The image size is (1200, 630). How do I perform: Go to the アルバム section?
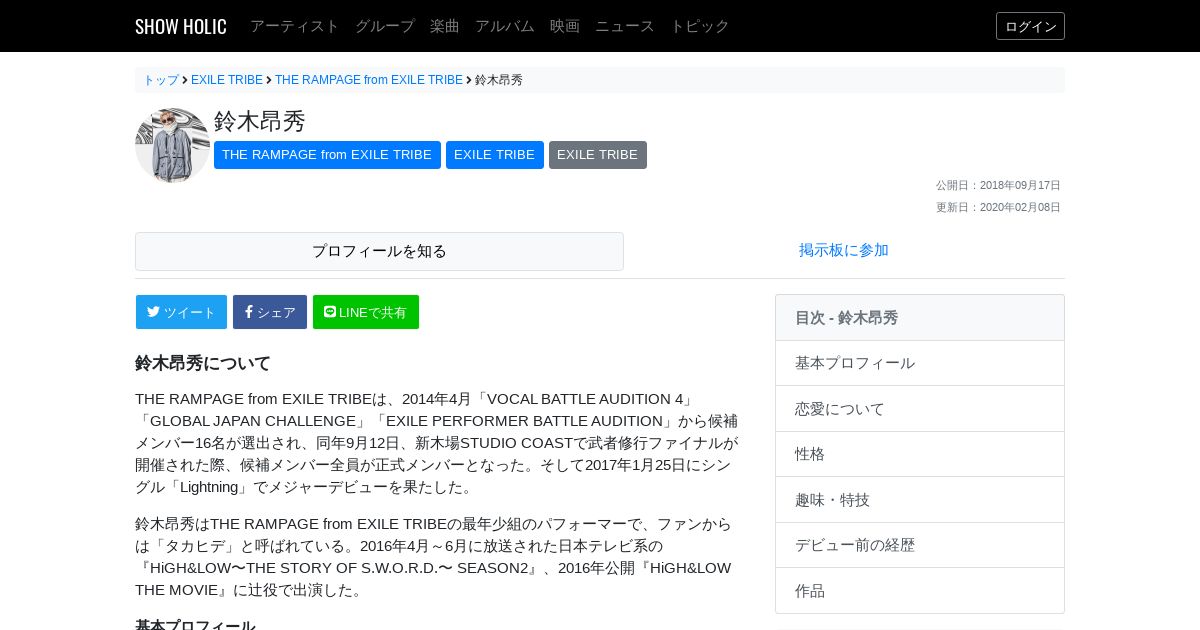point(505,26)
